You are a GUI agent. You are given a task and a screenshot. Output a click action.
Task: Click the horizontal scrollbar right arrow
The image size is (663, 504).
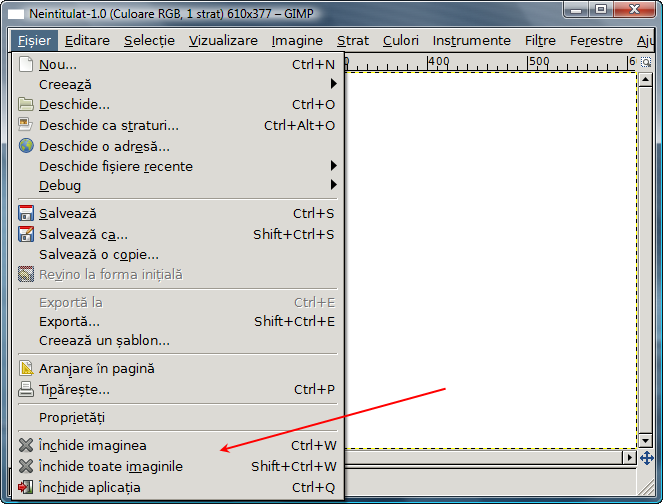(x=629, y=457)
